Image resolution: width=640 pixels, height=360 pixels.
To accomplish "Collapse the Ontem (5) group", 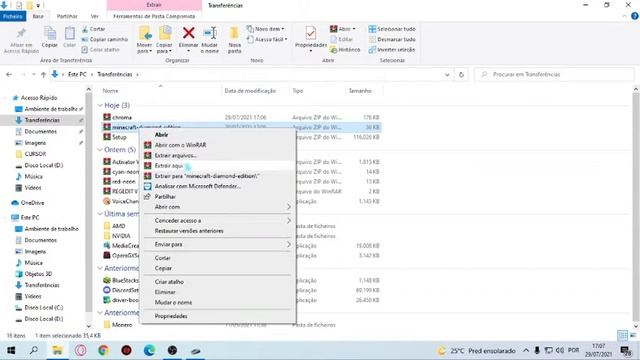I will pos(100,150).
